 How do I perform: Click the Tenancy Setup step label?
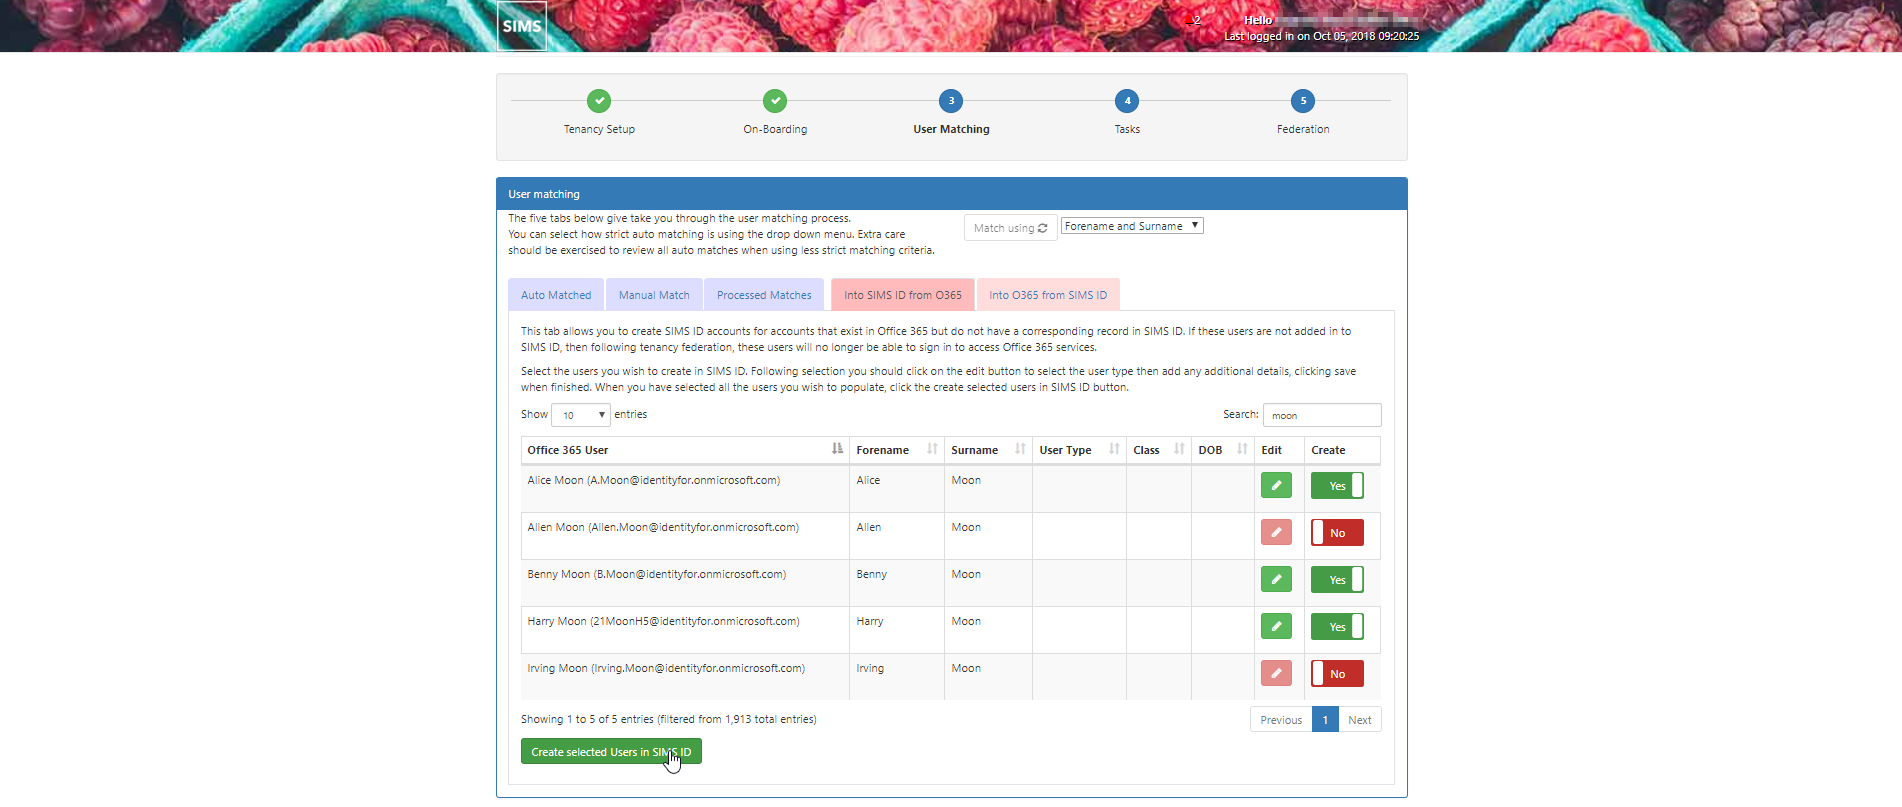click(x=599, y=129)
